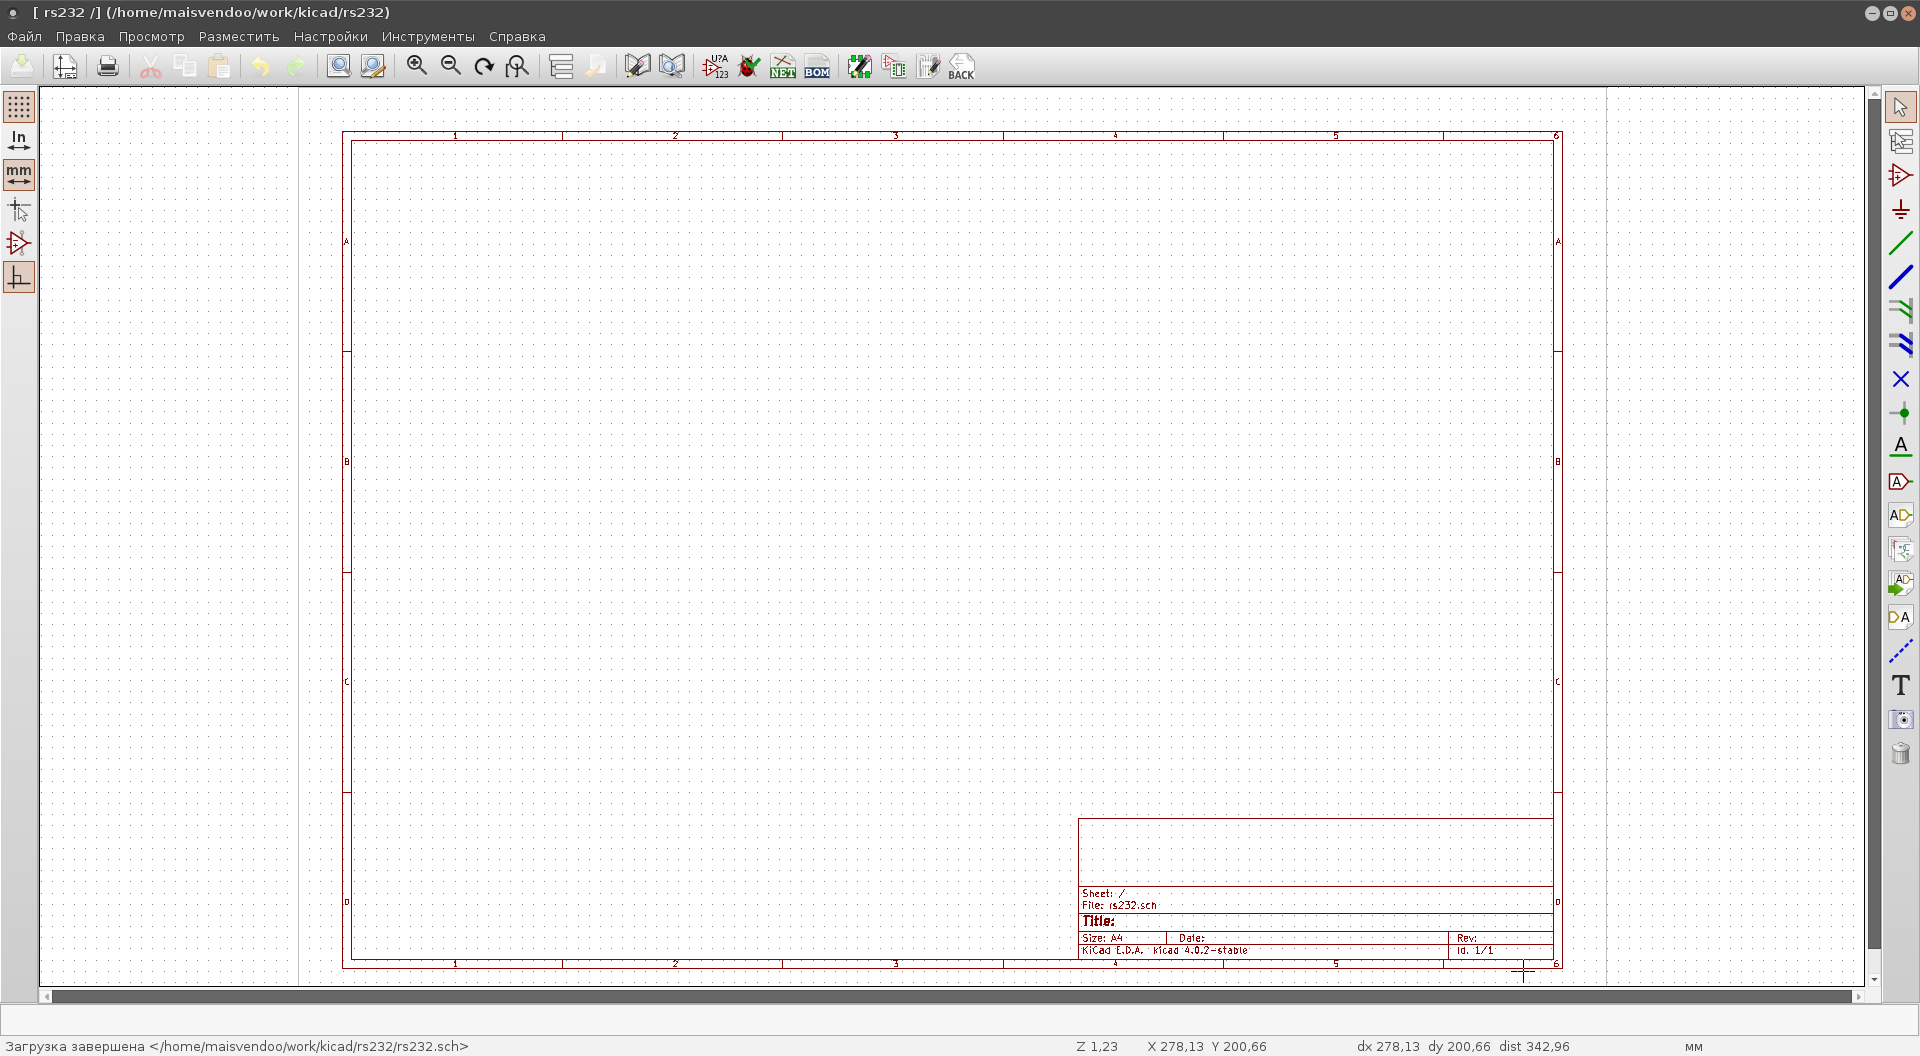
Task: Run CvPcb to assign footprints
Action: 894,67
